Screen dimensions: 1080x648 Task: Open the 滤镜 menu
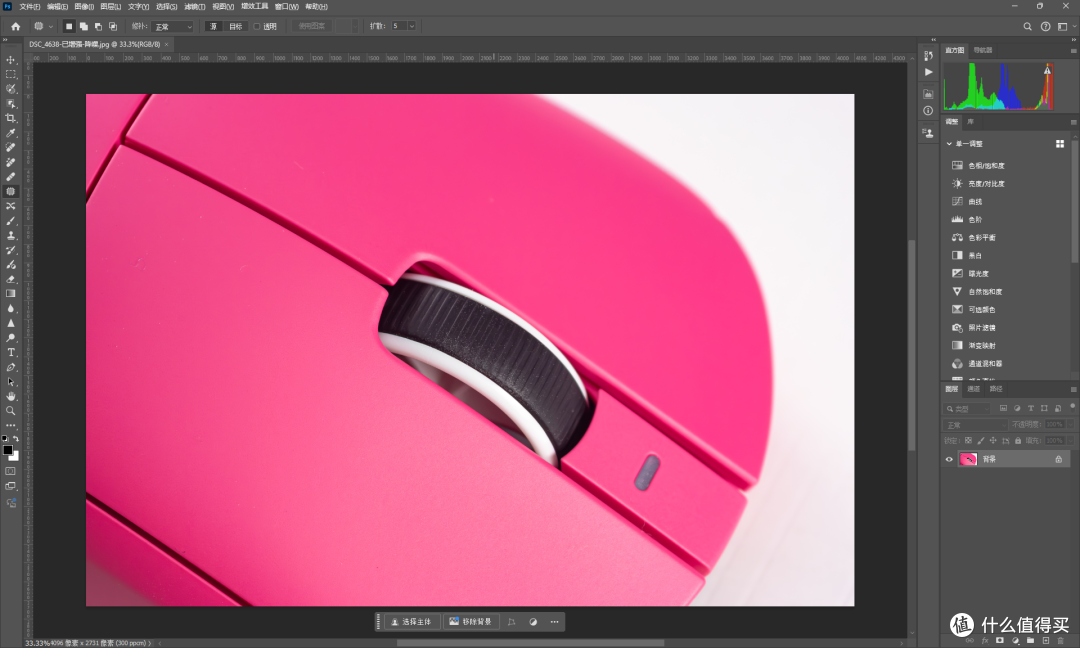[195, 6]
